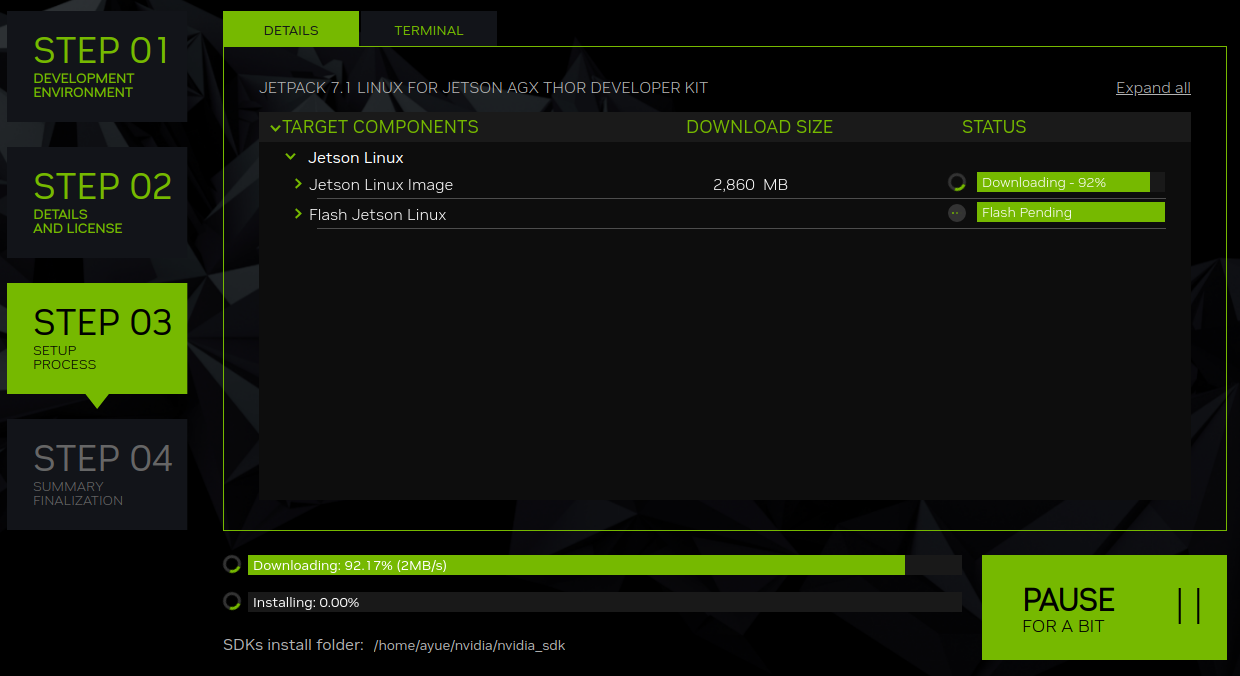
Task: Click the overall downloading spinner icon
Action: (232, 564)
